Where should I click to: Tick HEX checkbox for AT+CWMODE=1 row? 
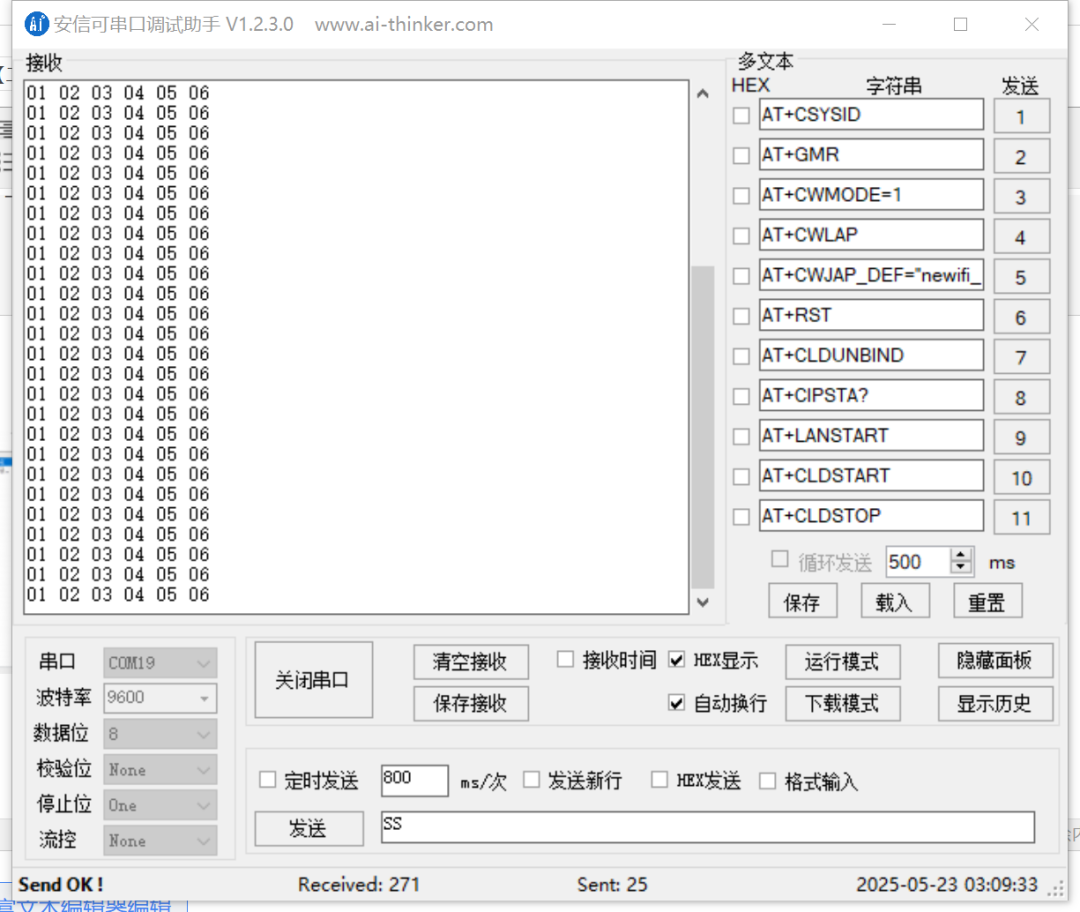pyautogui.click(x=741, y=196)
